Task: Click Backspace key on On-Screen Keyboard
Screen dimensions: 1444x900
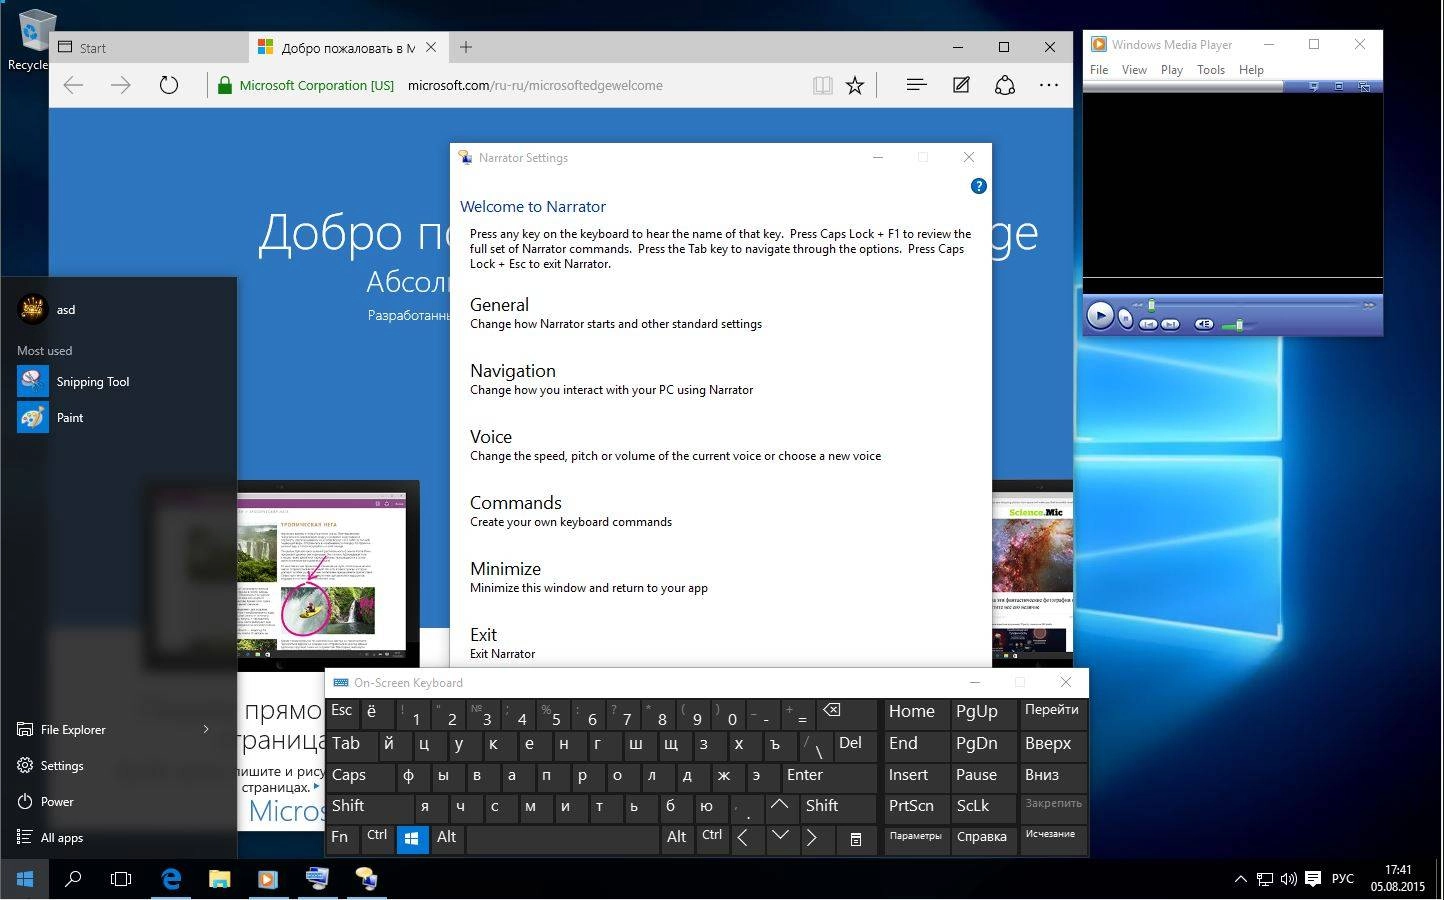Action: (846, 713)
